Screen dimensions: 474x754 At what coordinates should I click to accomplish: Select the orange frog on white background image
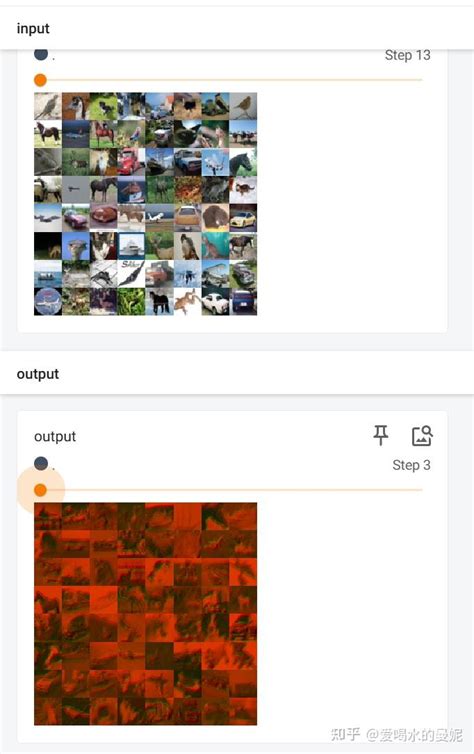187,302
